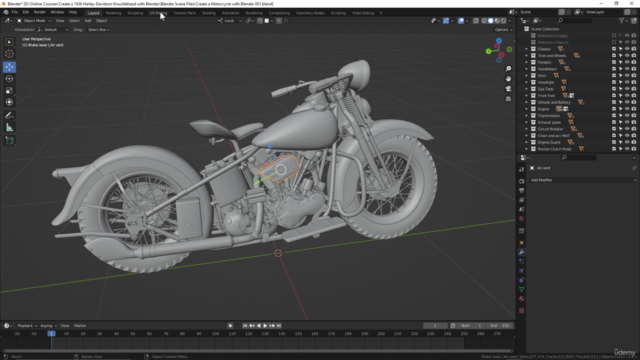The image size is (640, 360).
Task: Switch to the Sculpting workspace tab
Action: tap(135, 13)
